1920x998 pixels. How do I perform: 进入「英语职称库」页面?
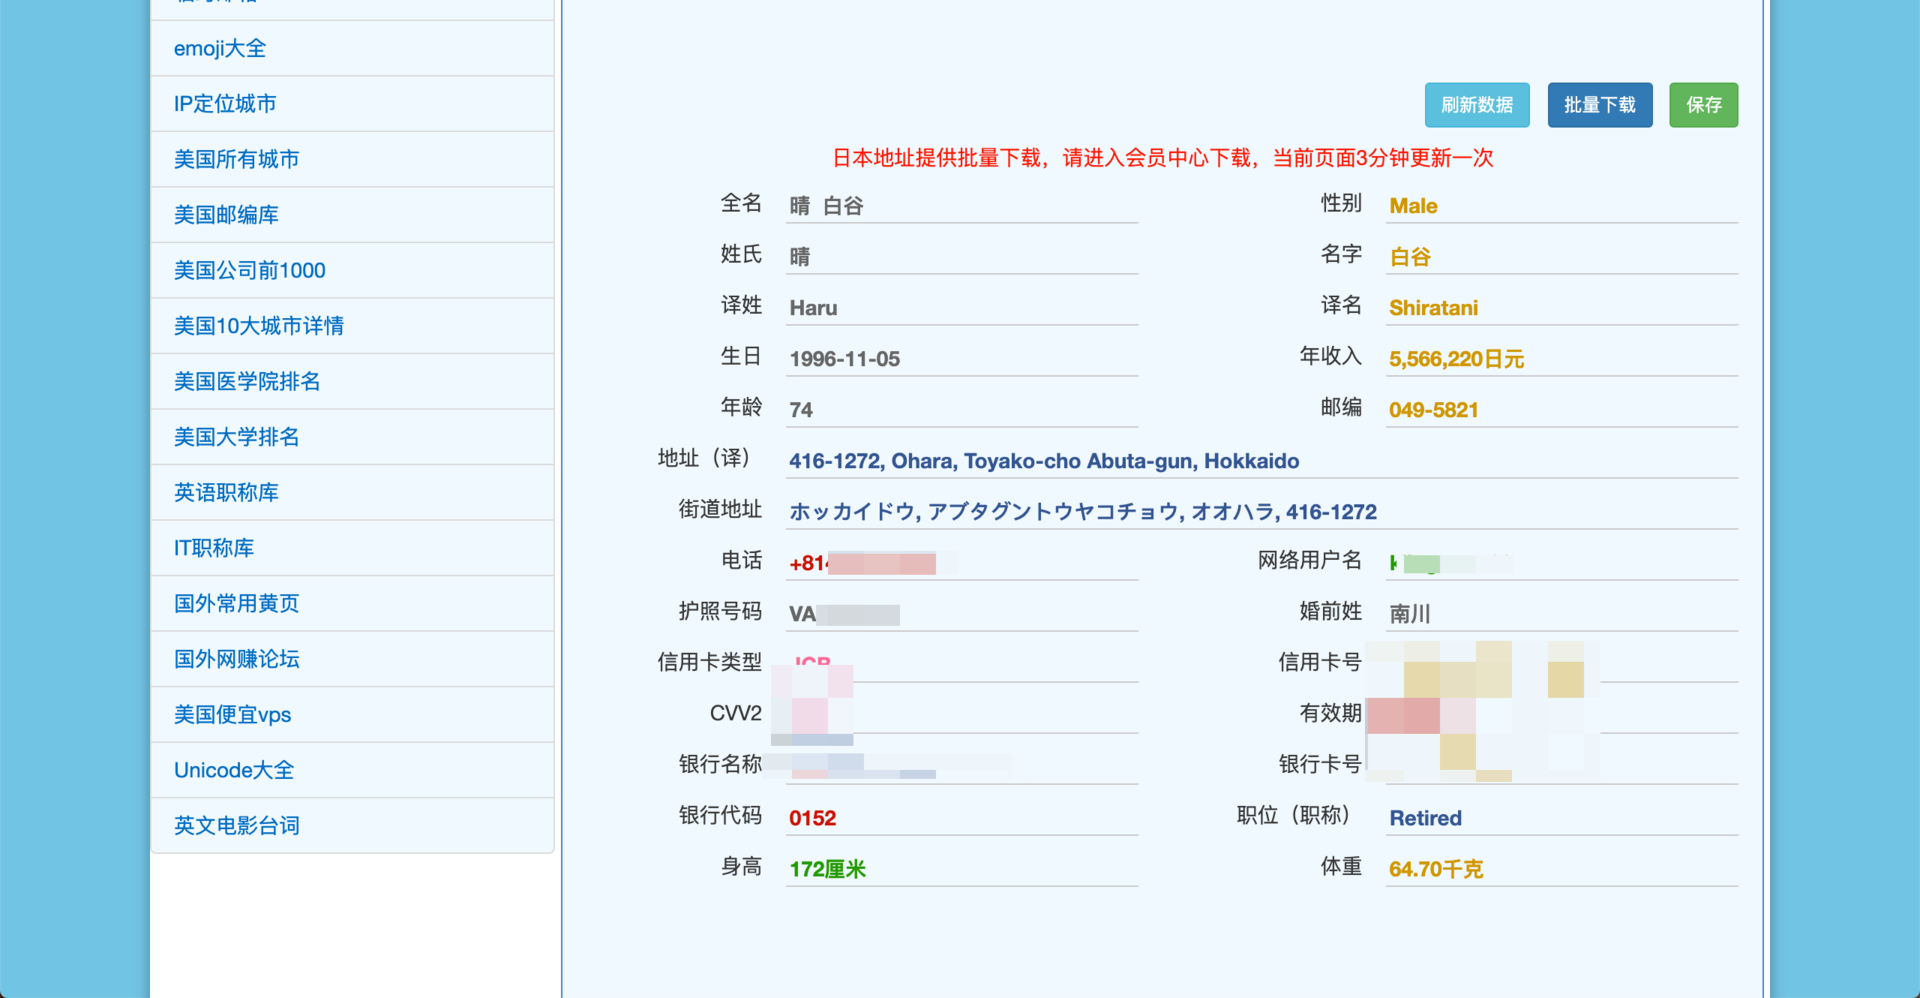pos(226,492)
